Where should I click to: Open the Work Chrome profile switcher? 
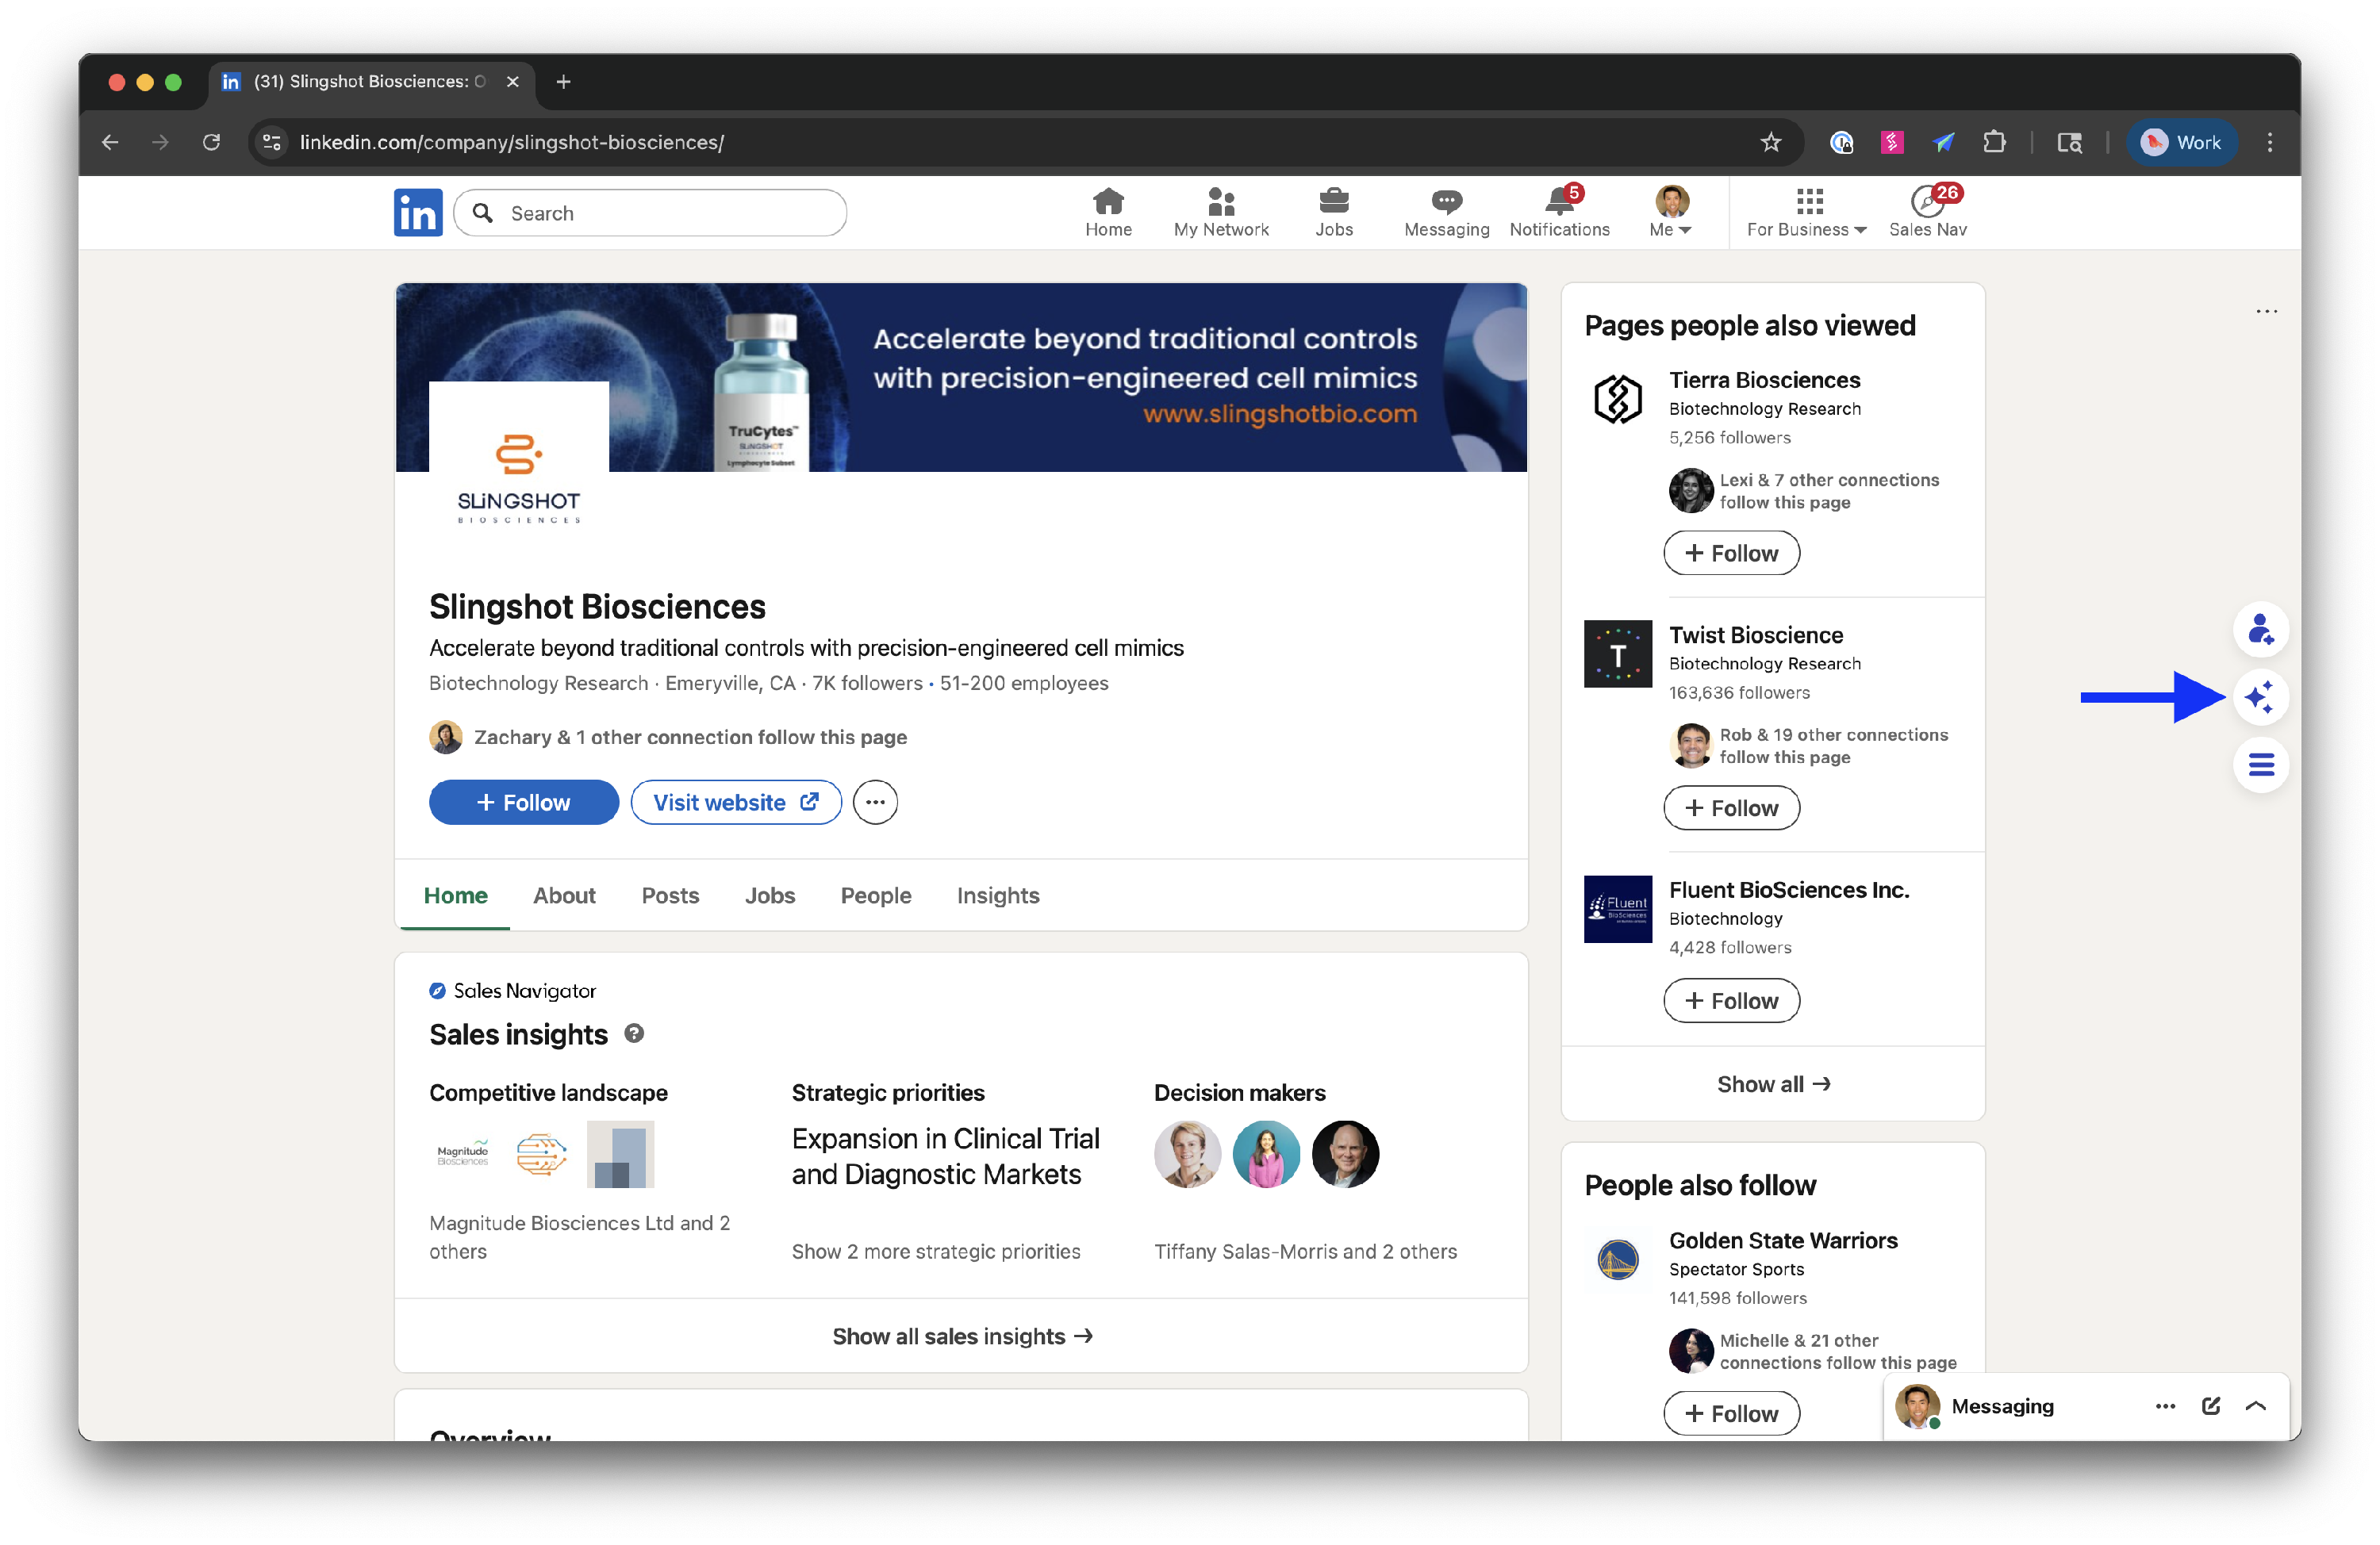[2180, 142]
